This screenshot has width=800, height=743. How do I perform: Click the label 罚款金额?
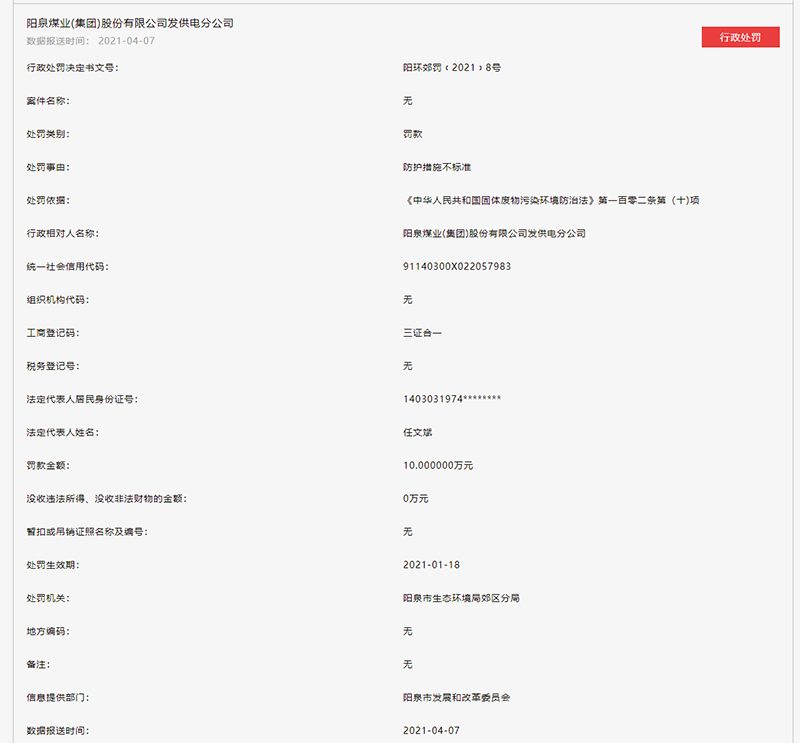click(48, 465)
